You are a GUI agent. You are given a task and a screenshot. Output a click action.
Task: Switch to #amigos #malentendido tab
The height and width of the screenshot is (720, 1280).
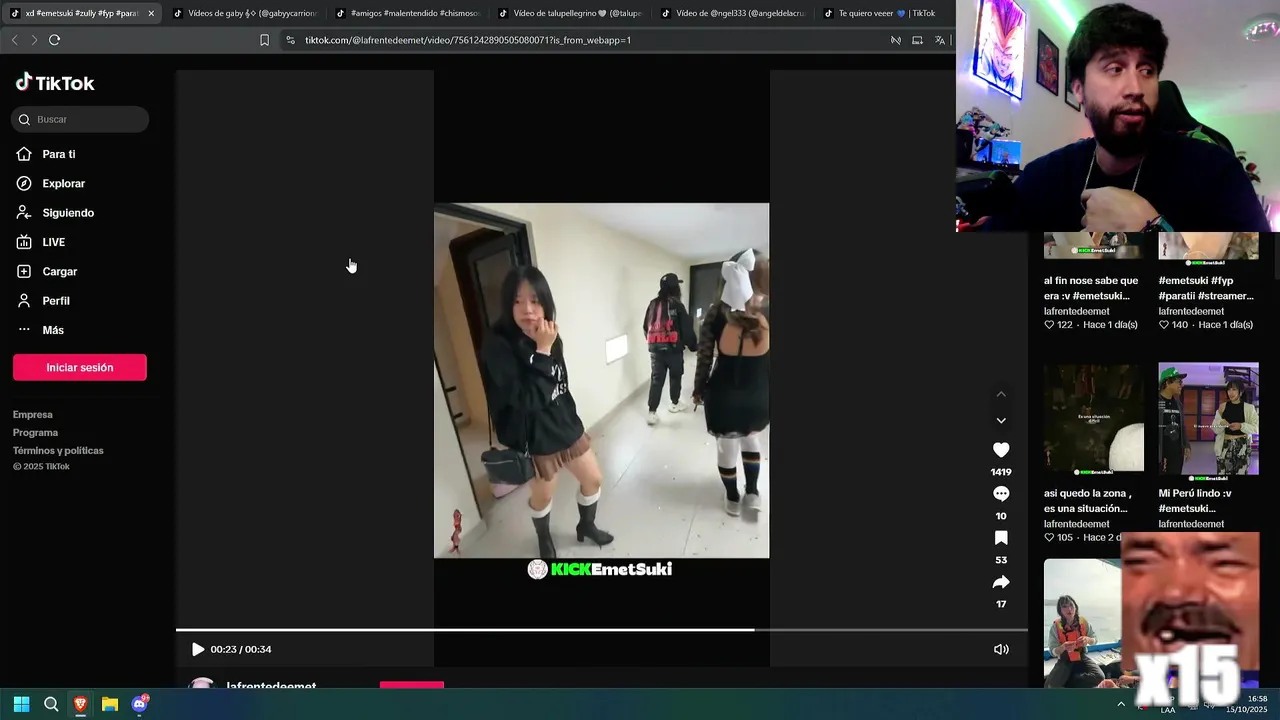tap(408, 13)
